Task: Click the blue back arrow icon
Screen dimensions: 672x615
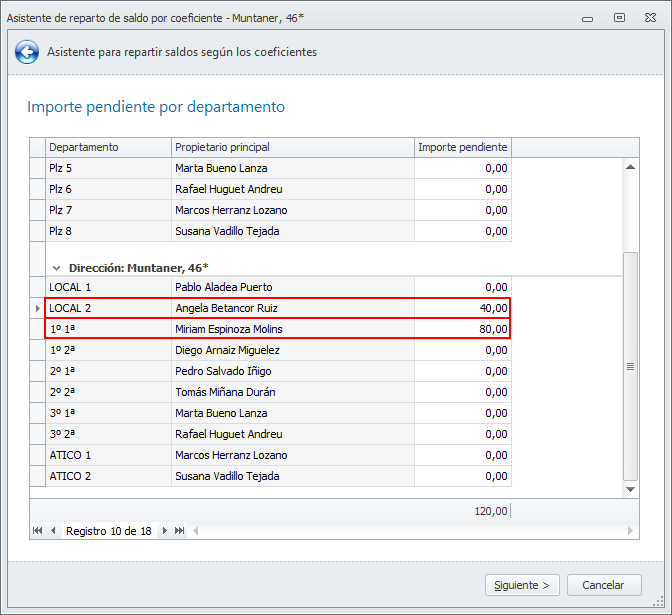Action: (x=27, y=52)
